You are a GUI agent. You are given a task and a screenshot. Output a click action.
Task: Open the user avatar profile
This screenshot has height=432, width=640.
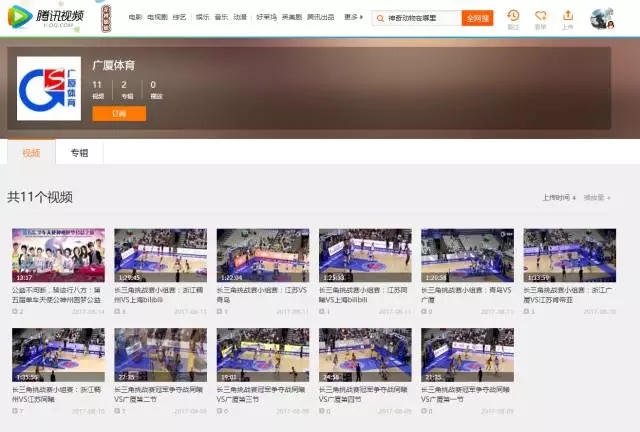(x=603, y=18)
